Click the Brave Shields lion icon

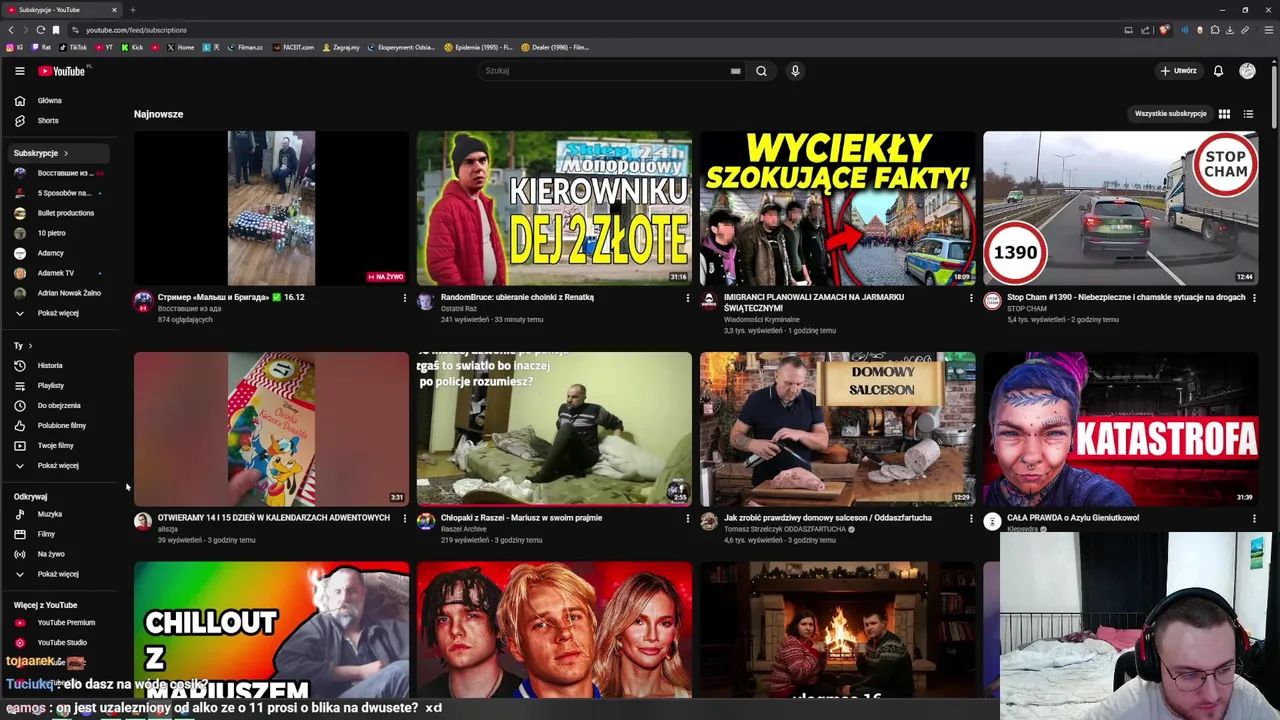pos(1164,30)
